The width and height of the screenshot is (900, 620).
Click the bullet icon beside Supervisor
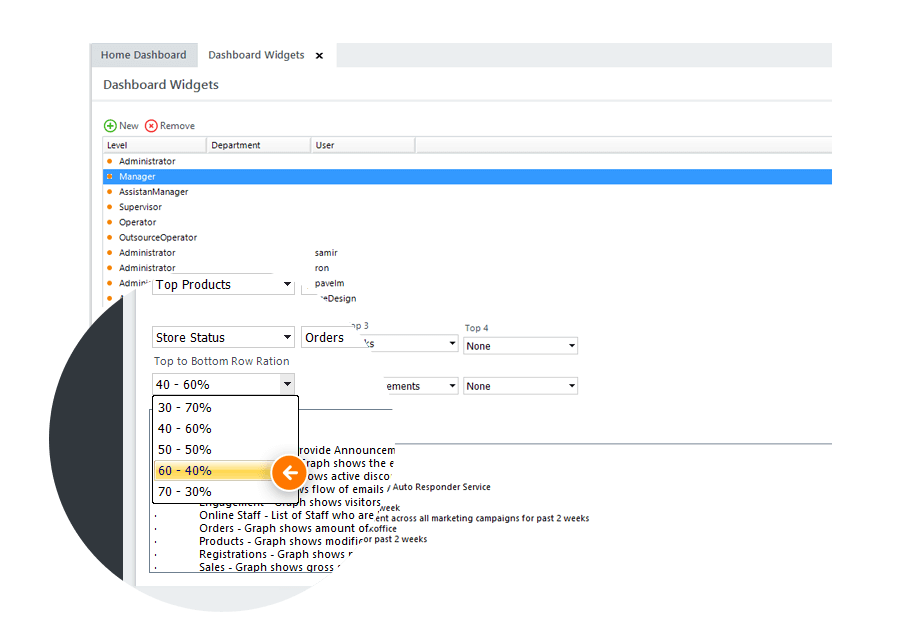(x=110, y=207)
